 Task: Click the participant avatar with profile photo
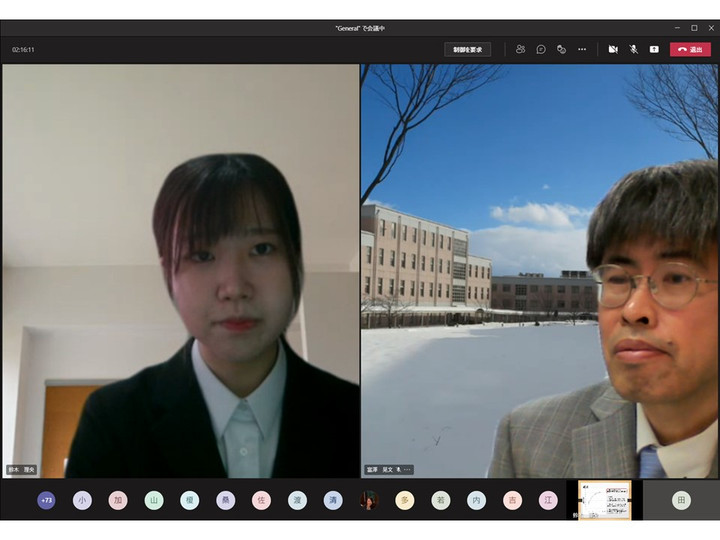pyautogui.click(x=369, y=501)
